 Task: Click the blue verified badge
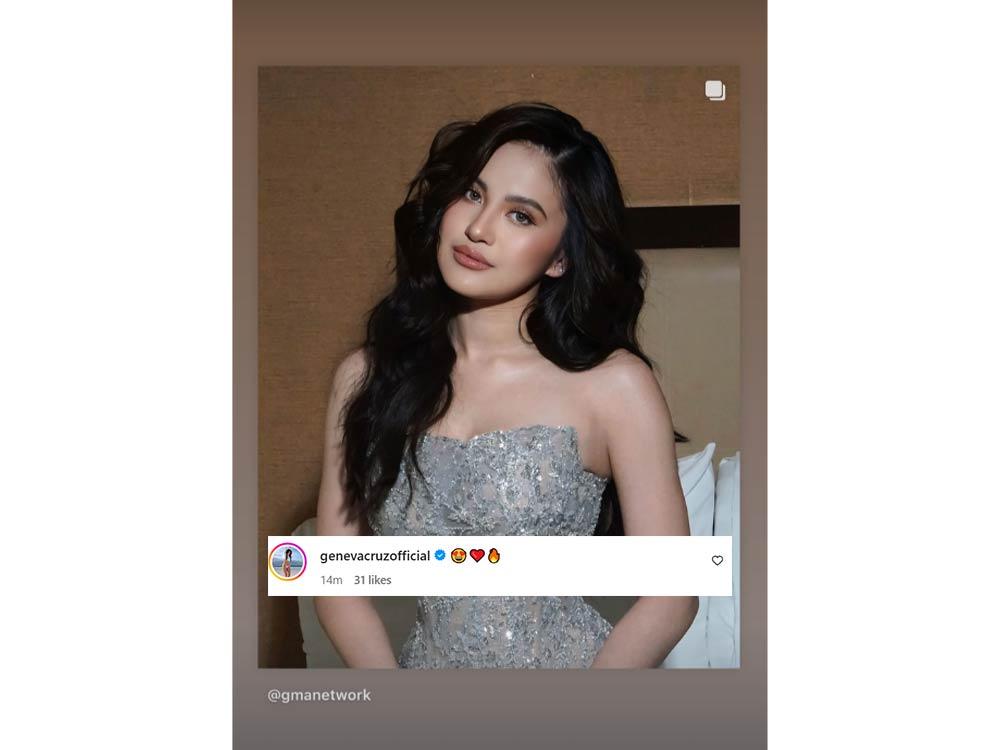440,555
